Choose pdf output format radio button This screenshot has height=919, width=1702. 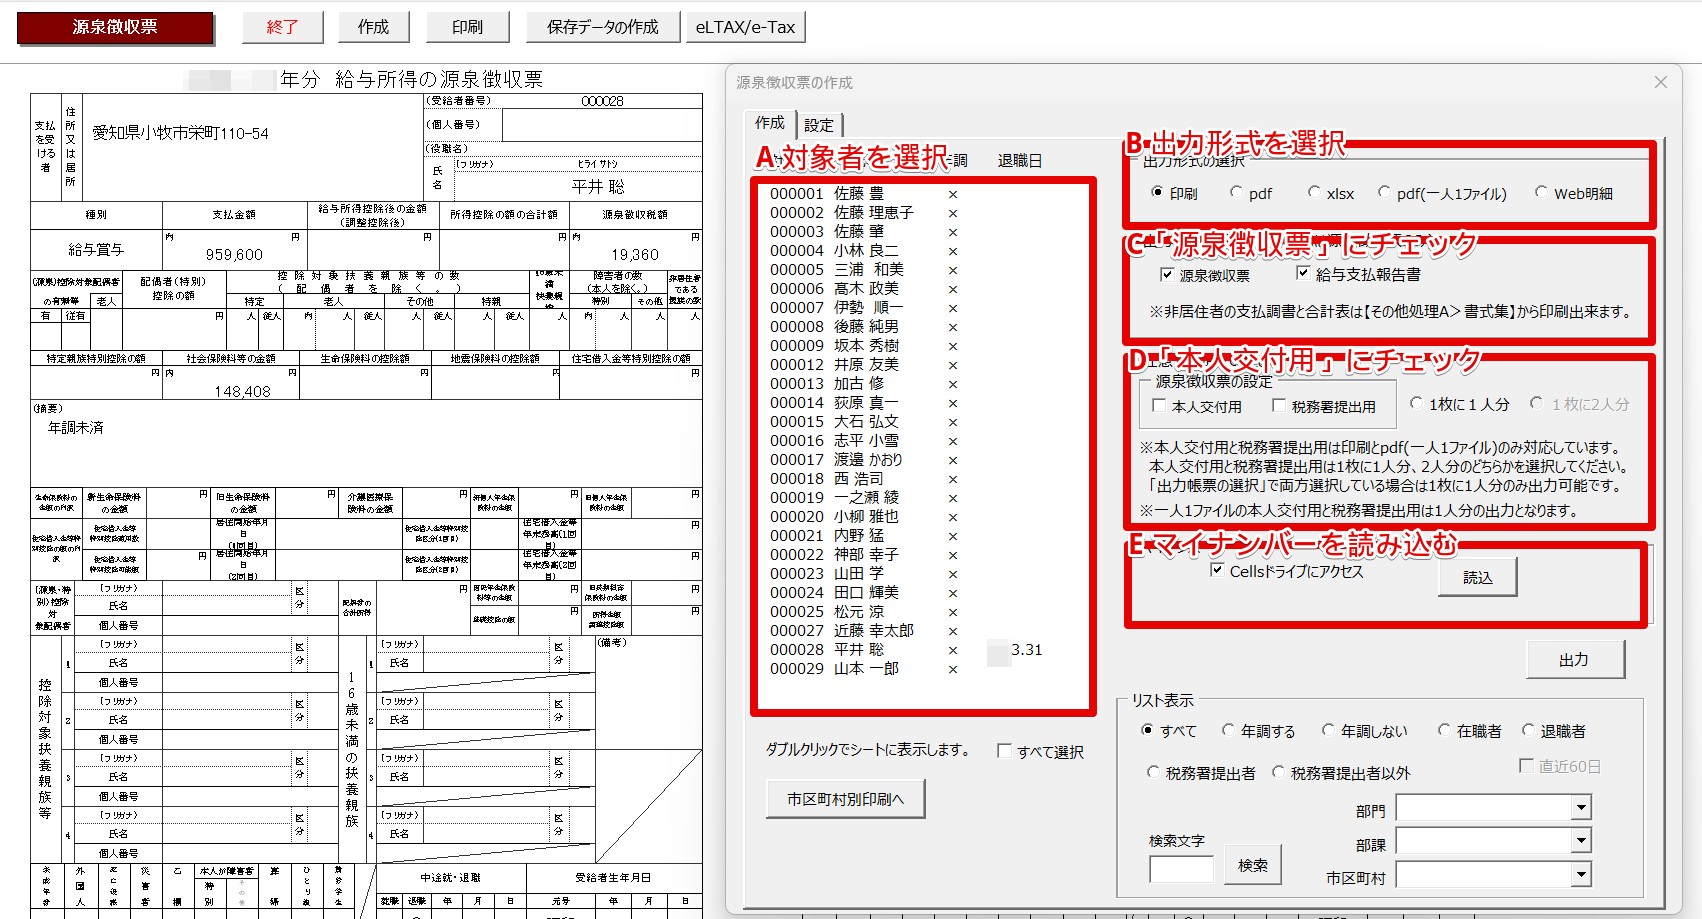[x=1237, y=193]
